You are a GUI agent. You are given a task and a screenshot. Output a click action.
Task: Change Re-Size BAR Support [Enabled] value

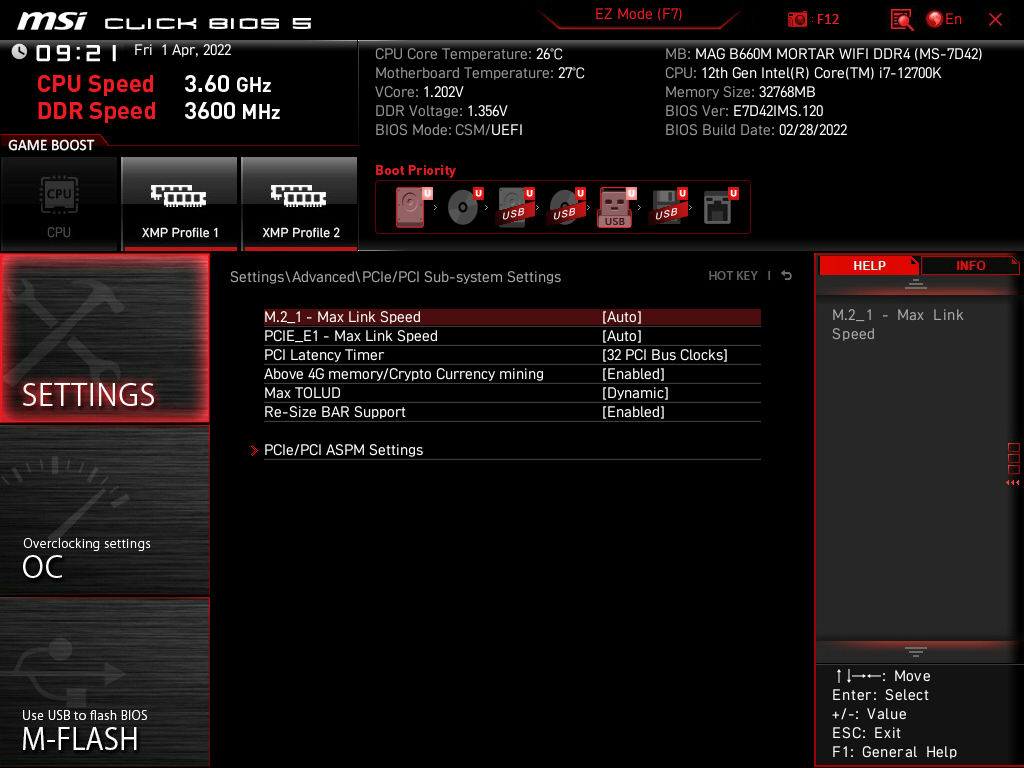(x=633, y=411)
